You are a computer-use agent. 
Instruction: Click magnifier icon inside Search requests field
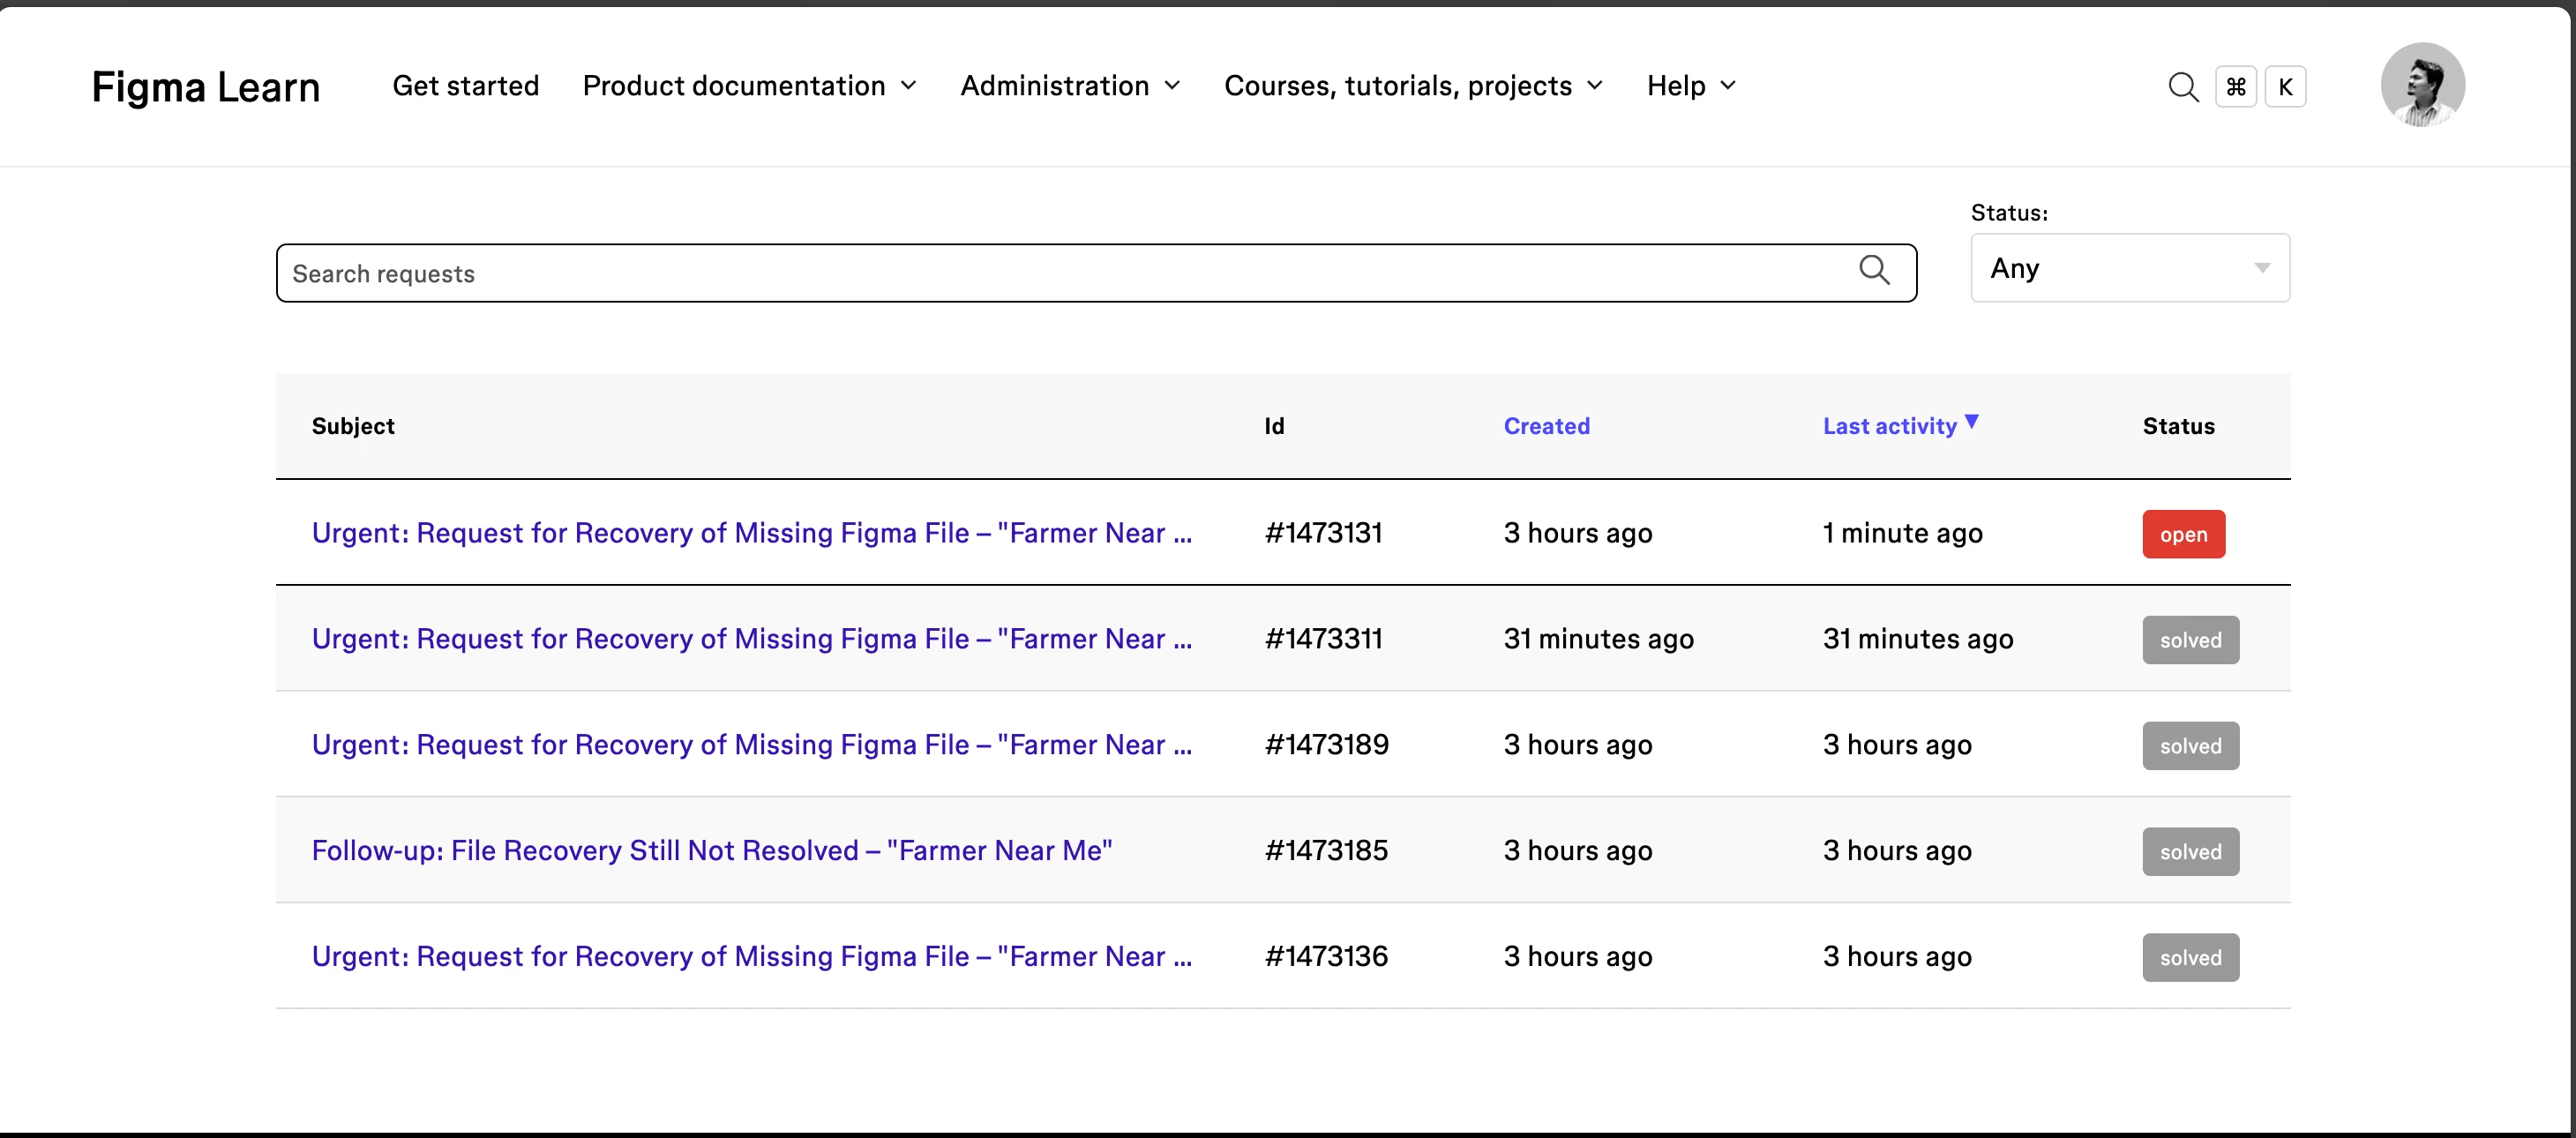coord(1874,270)
